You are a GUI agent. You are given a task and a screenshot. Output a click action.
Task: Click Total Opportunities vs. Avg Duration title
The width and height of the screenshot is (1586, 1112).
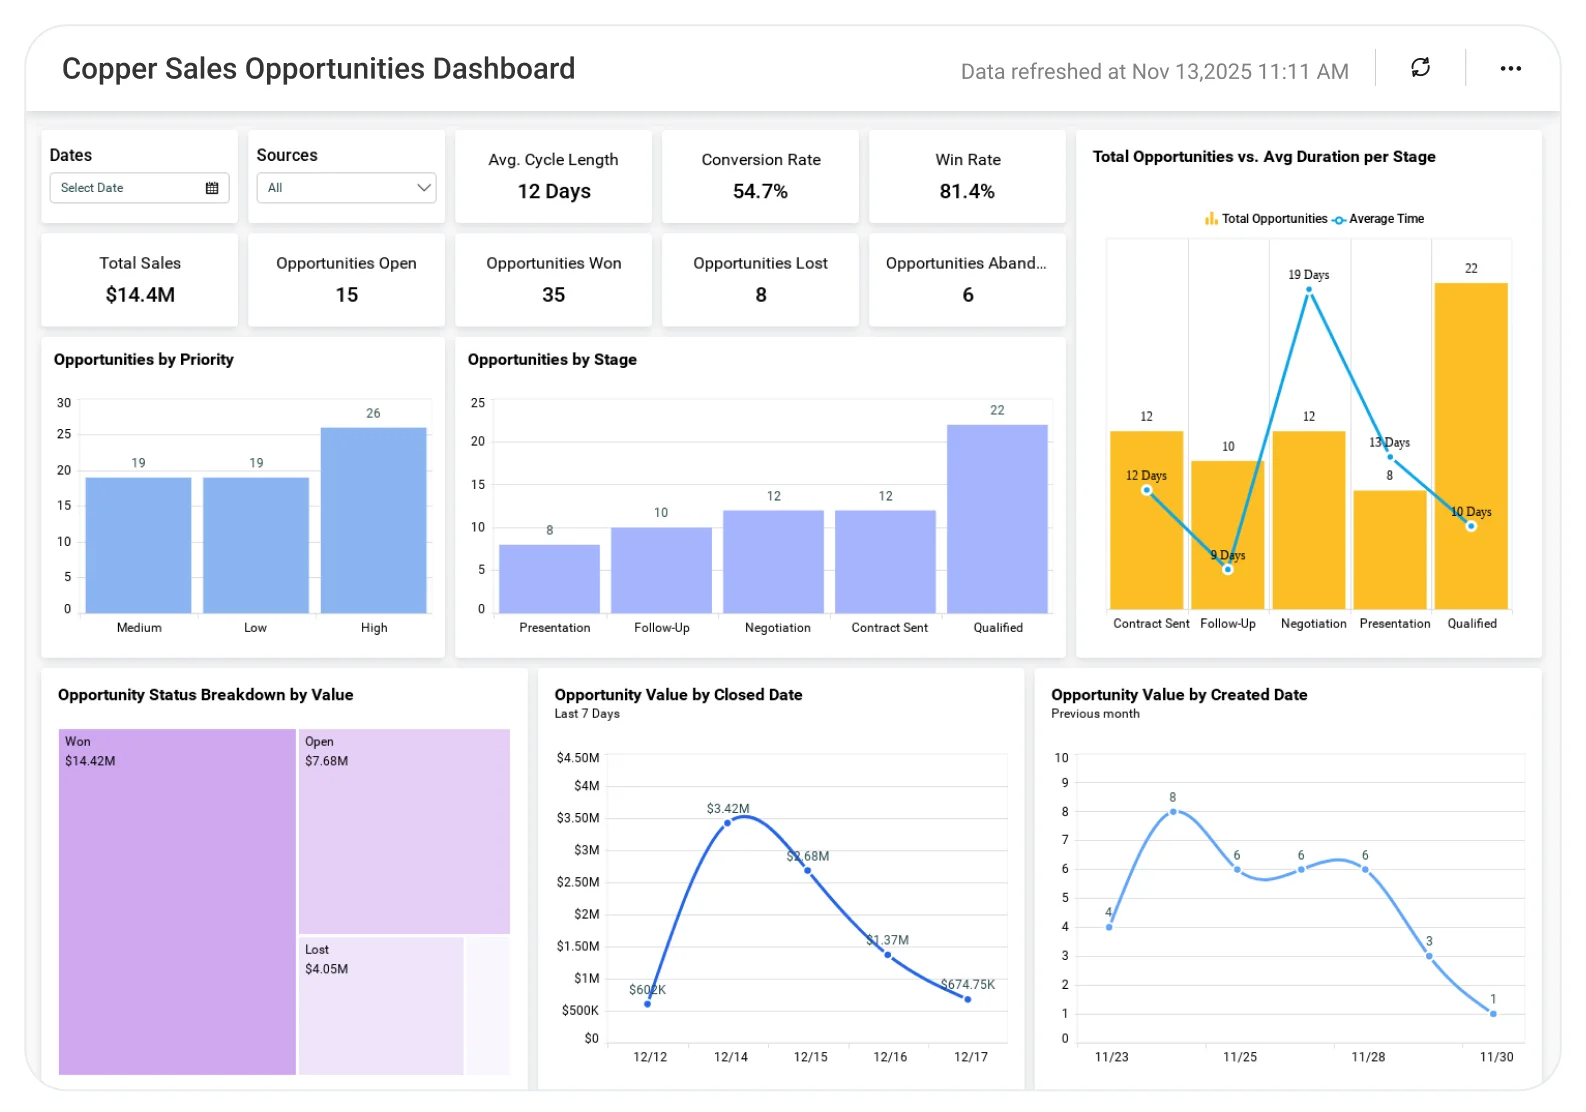(x=1264, y=157)
